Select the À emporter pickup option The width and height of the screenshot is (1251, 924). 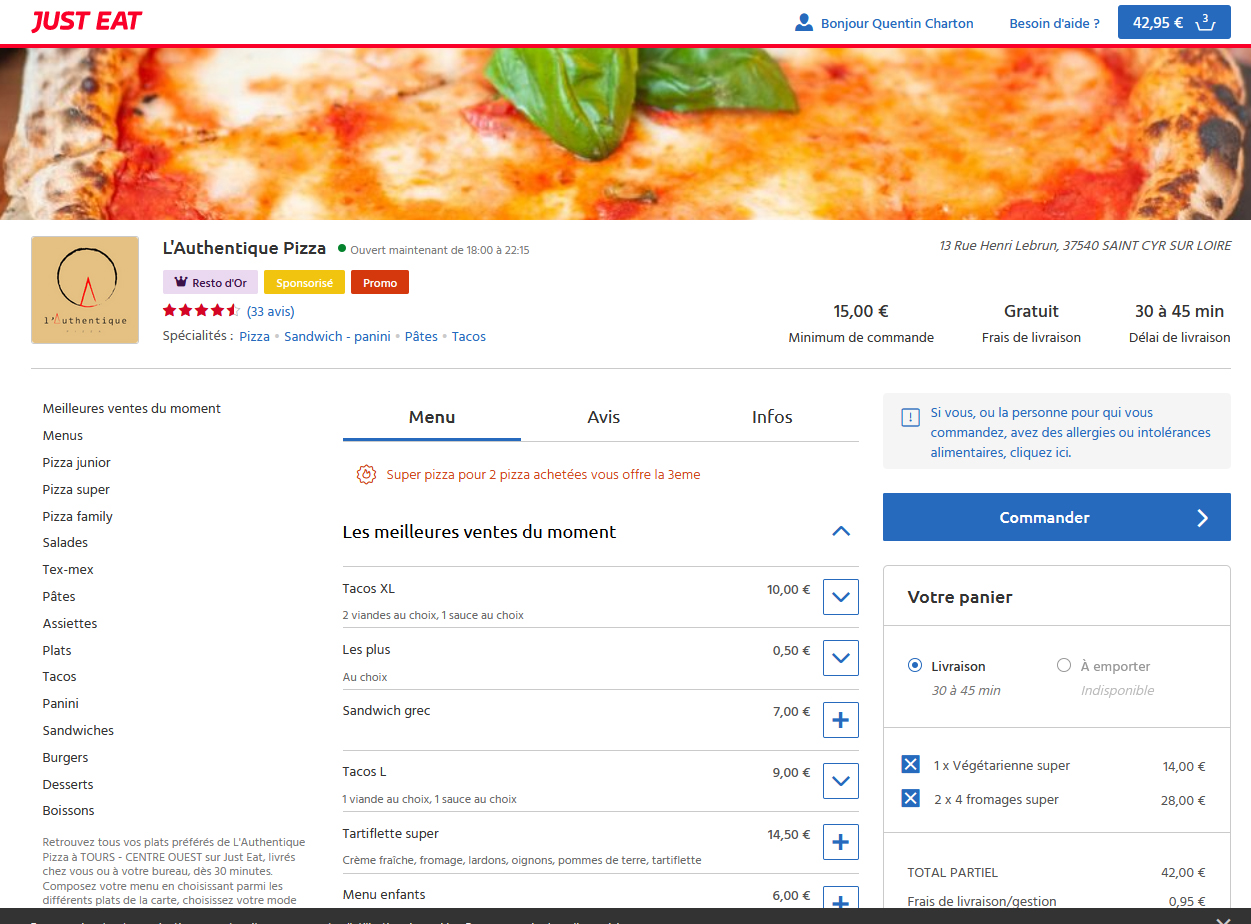click(x=1064, y=666)
